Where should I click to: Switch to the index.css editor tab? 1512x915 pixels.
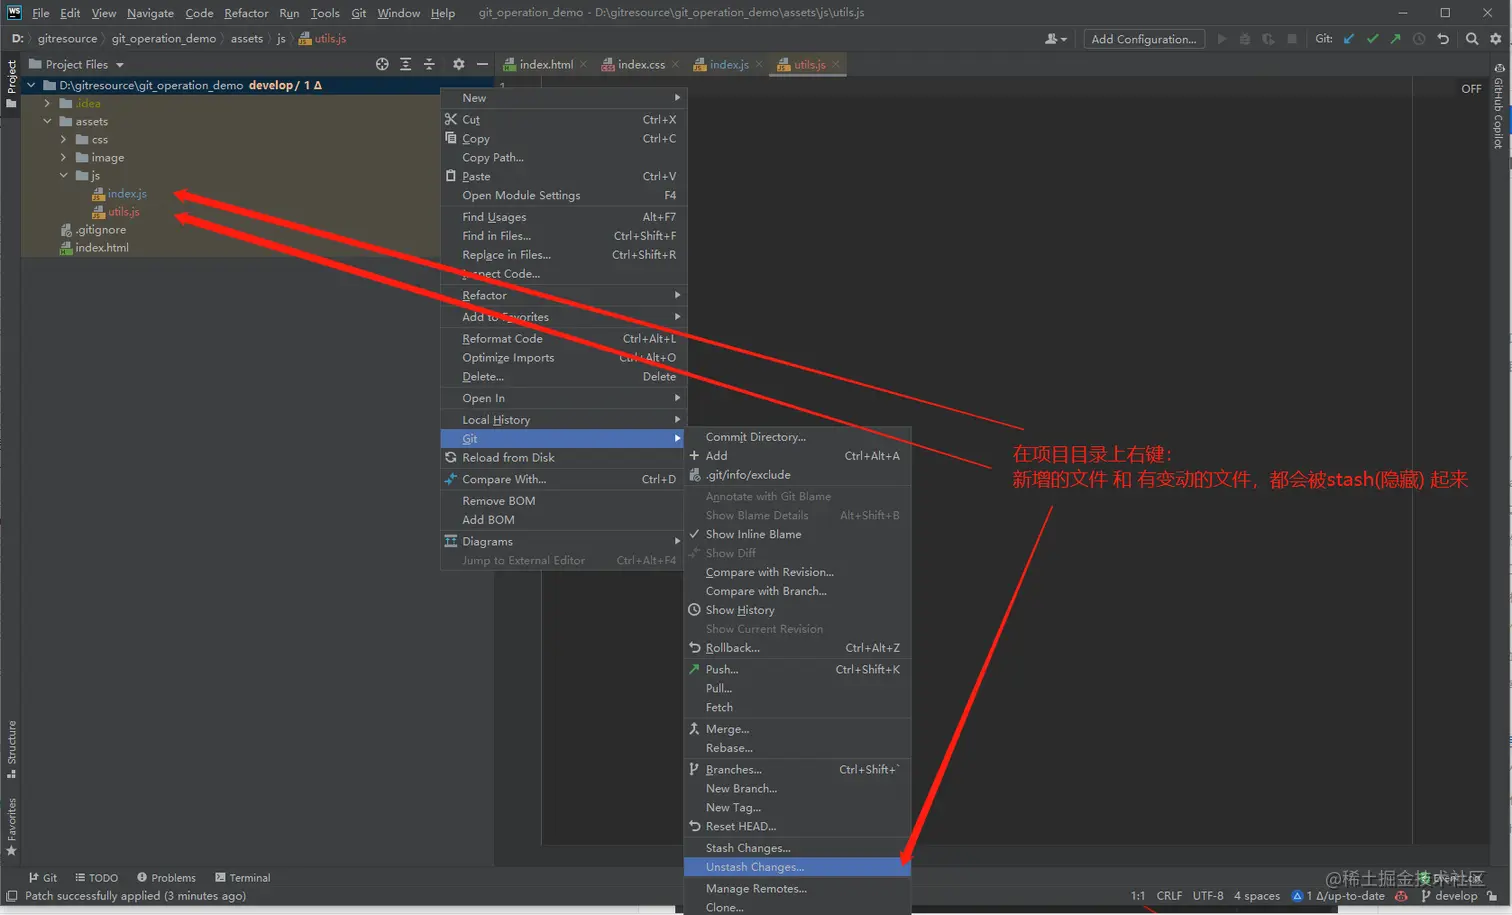(641, 64)
